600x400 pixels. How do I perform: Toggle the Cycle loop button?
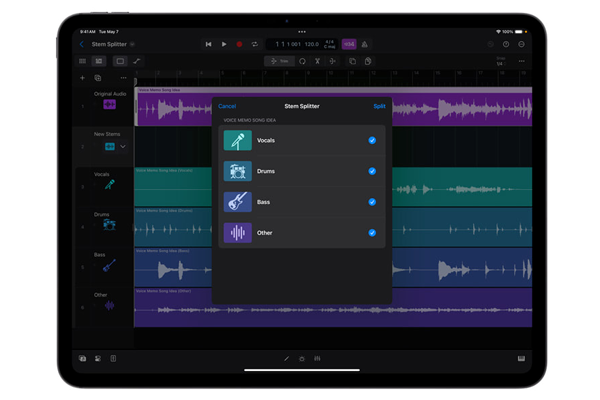[x=255, y=44]
